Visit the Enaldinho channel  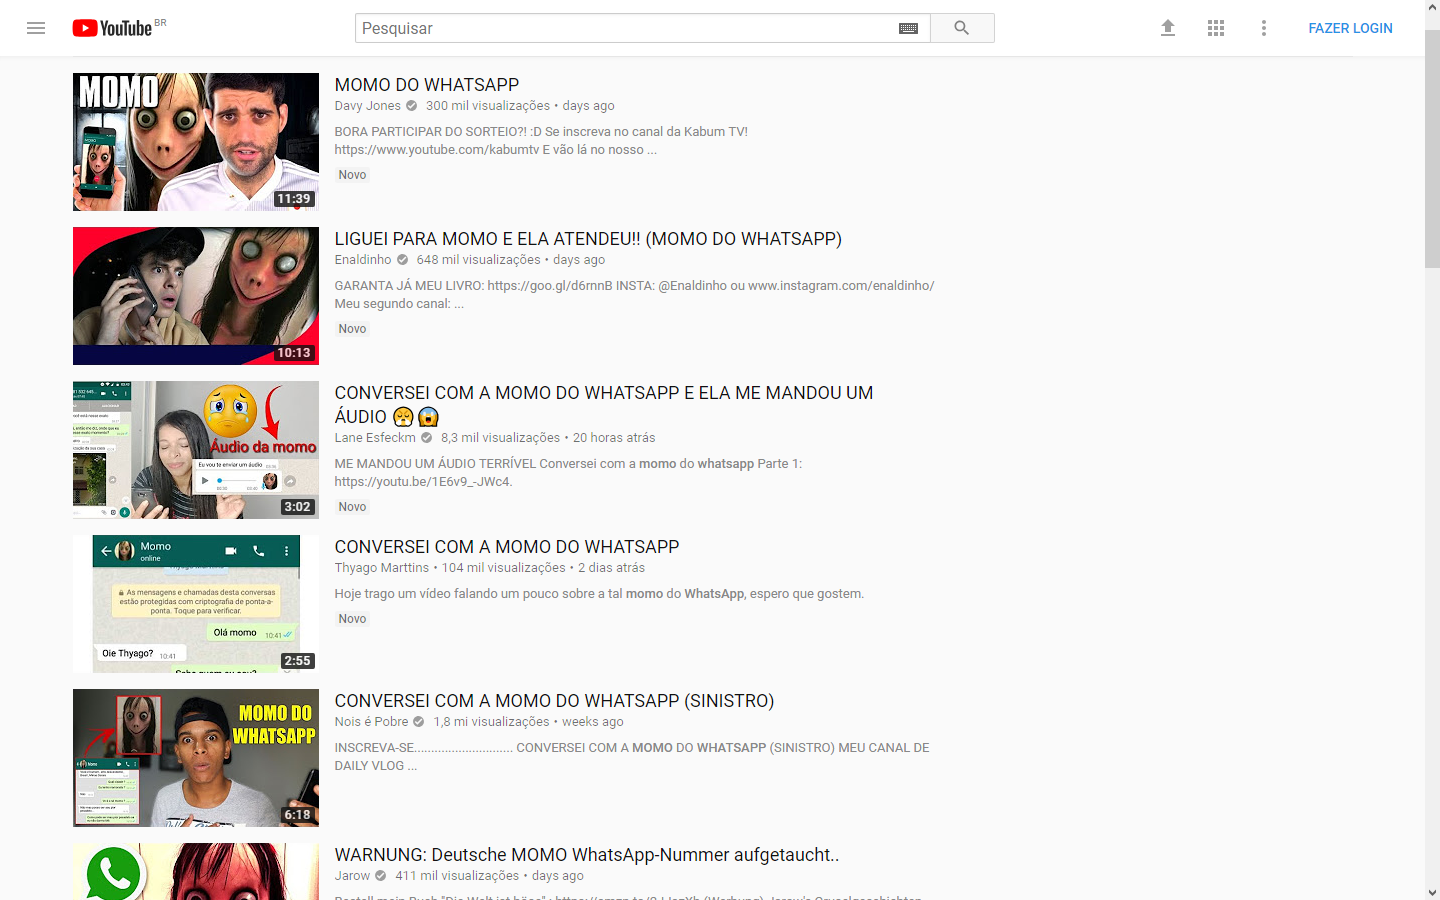tap(363, 260)
